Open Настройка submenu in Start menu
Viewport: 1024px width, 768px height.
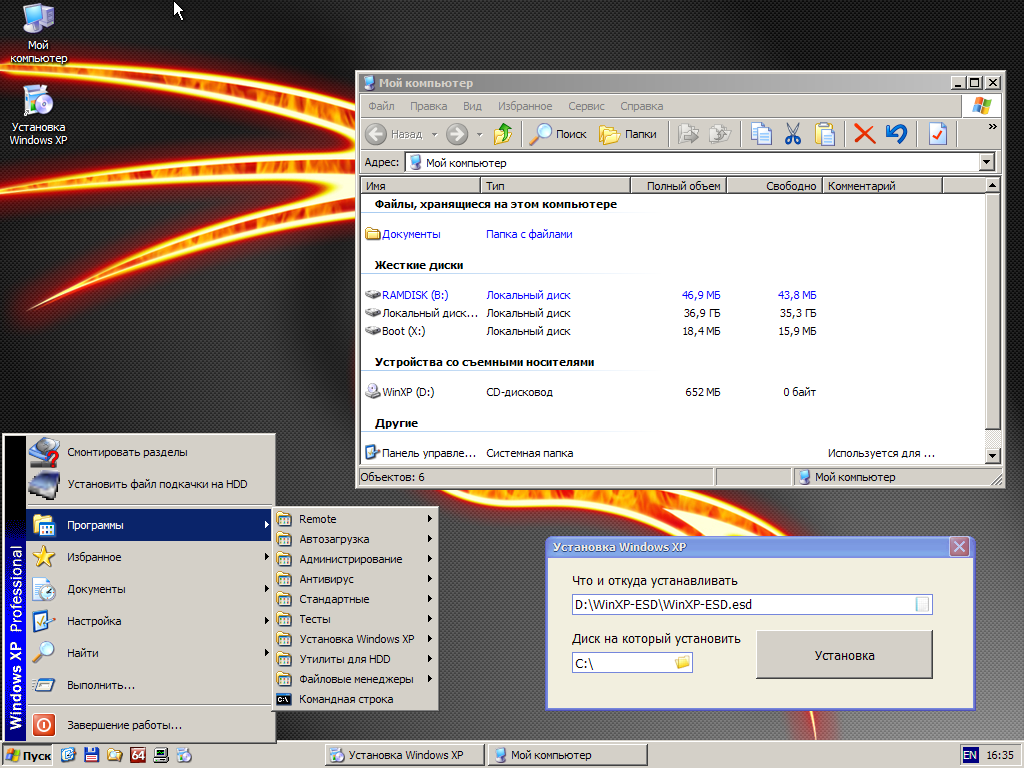tap(150, 621)
